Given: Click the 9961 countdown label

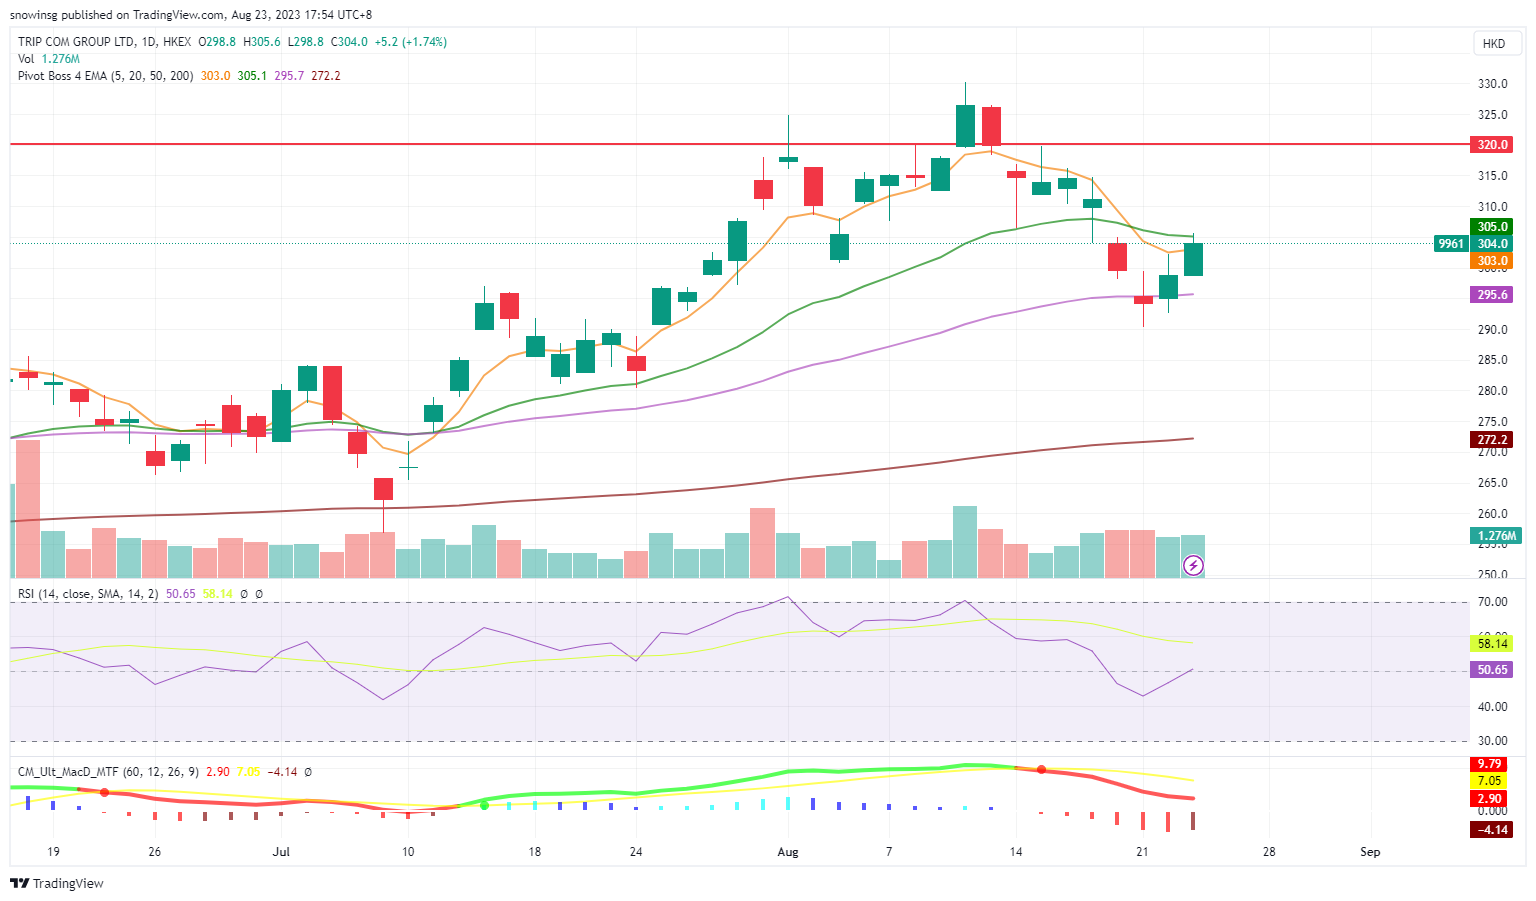Looking at the screenshot, I should (1450, 244).
